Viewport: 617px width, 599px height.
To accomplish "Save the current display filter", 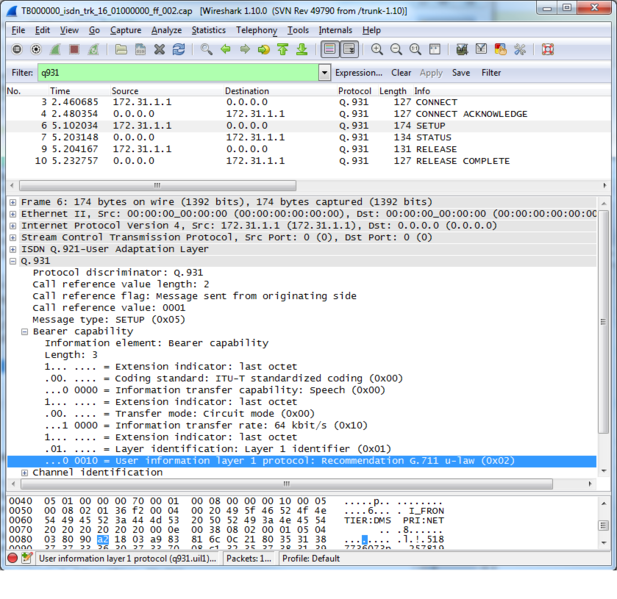I will pyautogui.click(x=461, y=73).
